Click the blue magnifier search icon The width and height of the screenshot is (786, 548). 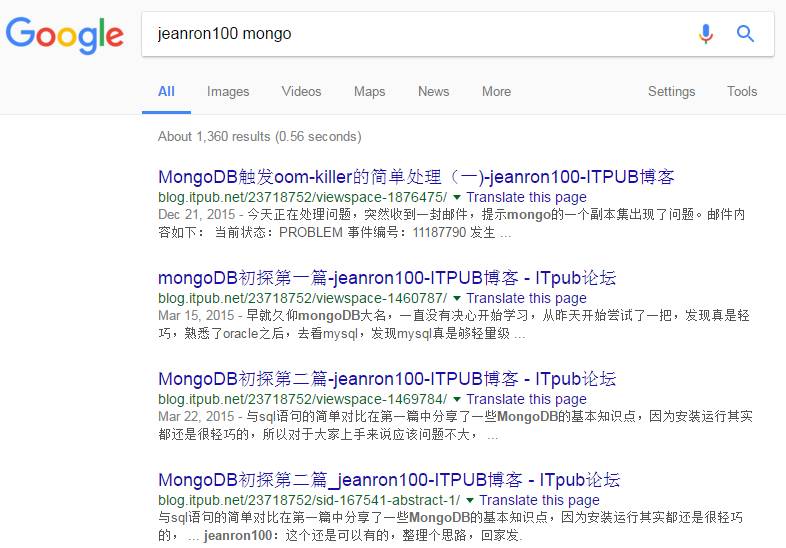[745, 34]
